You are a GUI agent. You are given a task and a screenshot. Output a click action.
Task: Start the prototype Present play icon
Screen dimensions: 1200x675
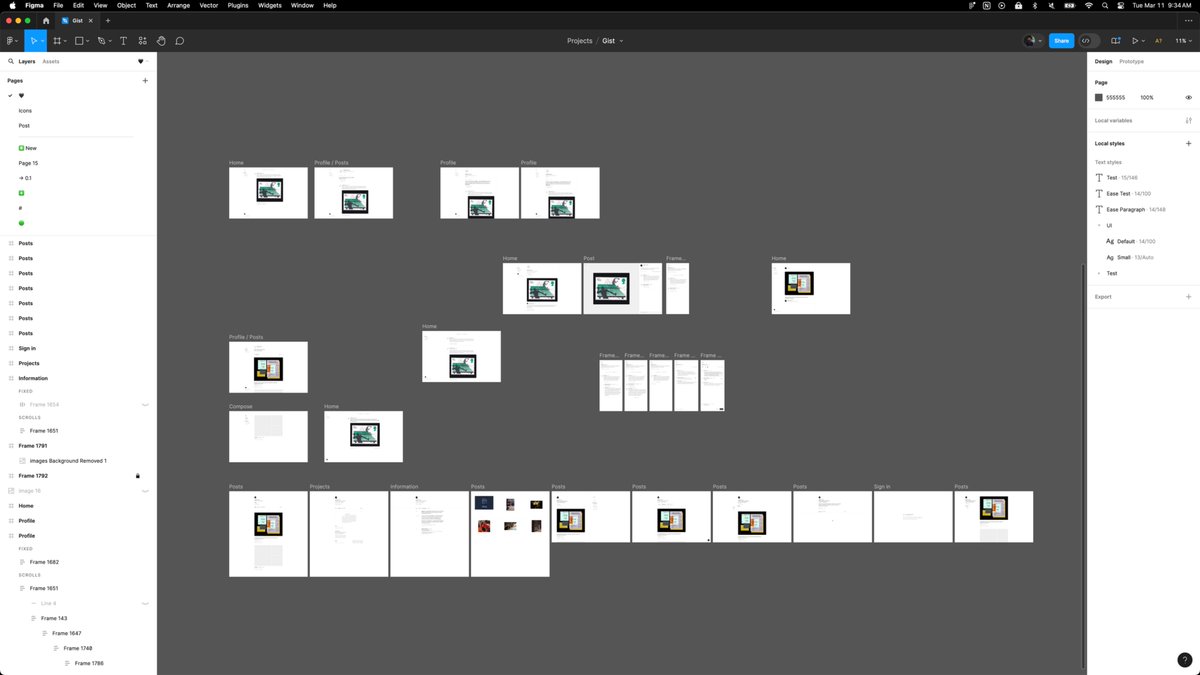1135,41
